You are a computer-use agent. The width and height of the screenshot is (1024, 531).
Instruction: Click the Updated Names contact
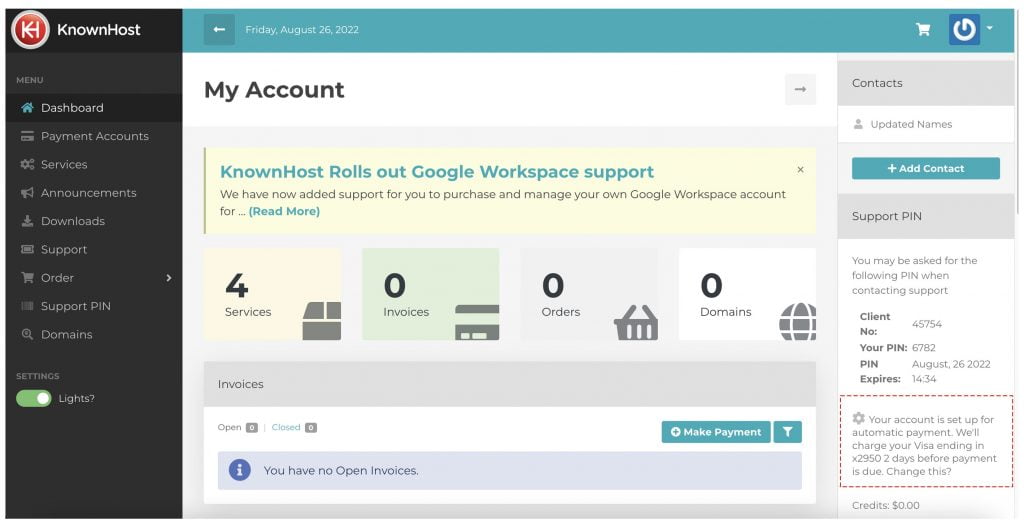[x=911, y=124]
